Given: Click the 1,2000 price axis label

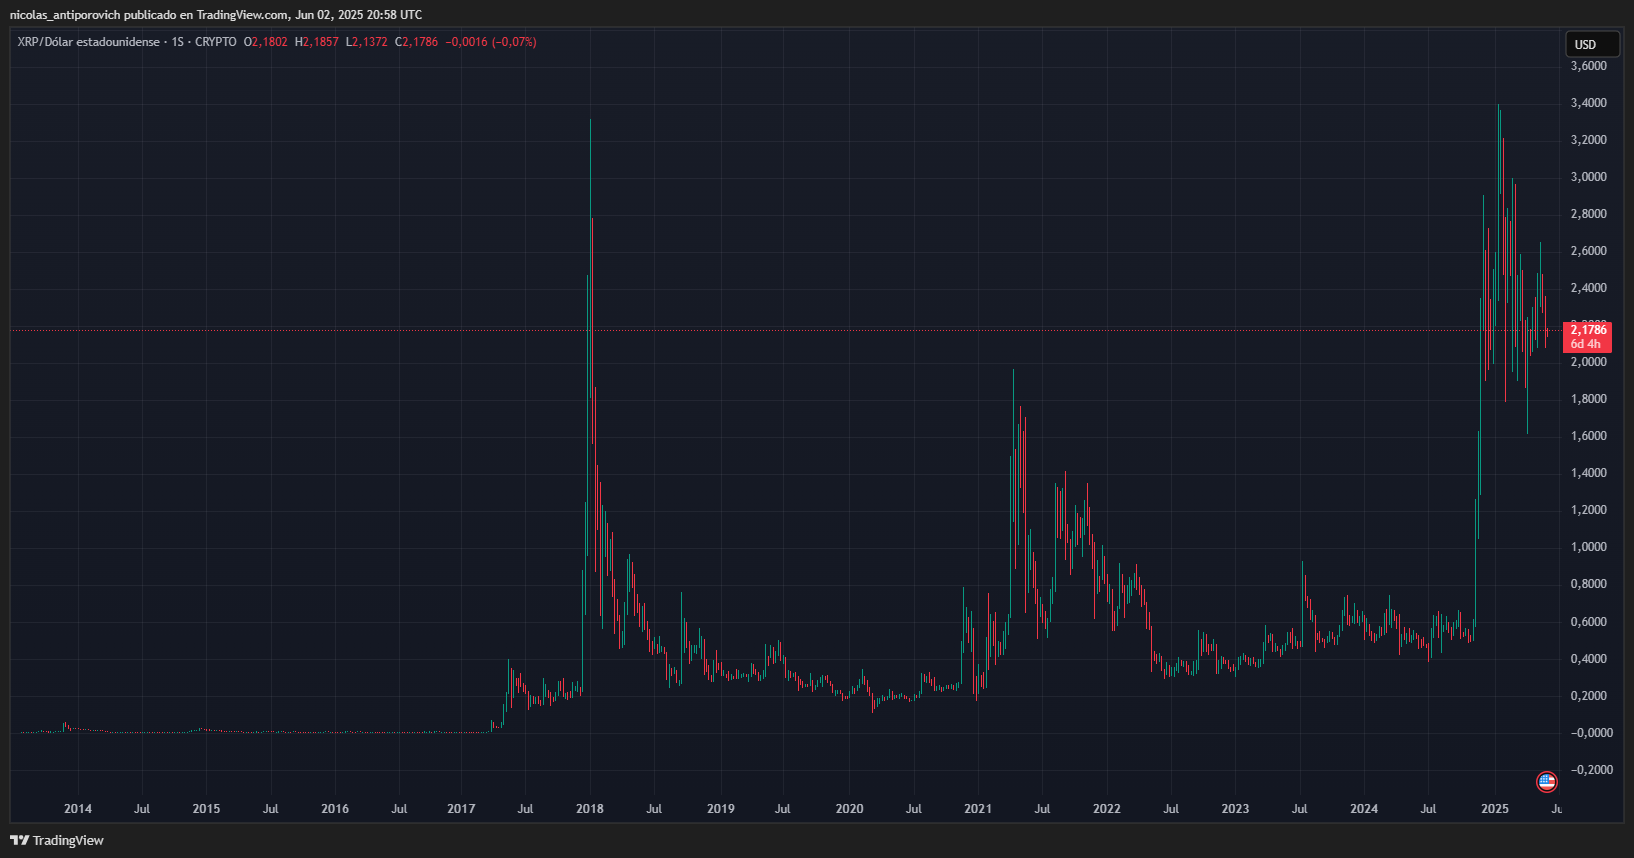Looking at the screenshot, I should pyautogui.click(x=1589, y=510).
